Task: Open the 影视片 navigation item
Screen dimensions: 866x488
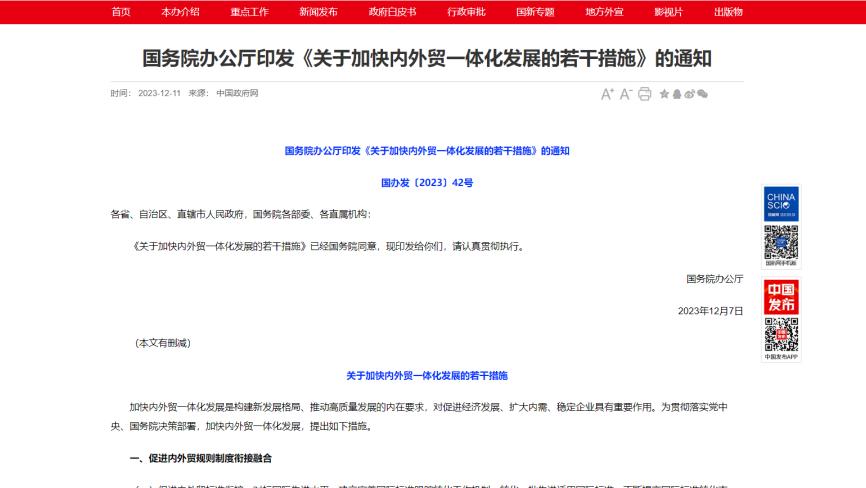Action: 668,12
